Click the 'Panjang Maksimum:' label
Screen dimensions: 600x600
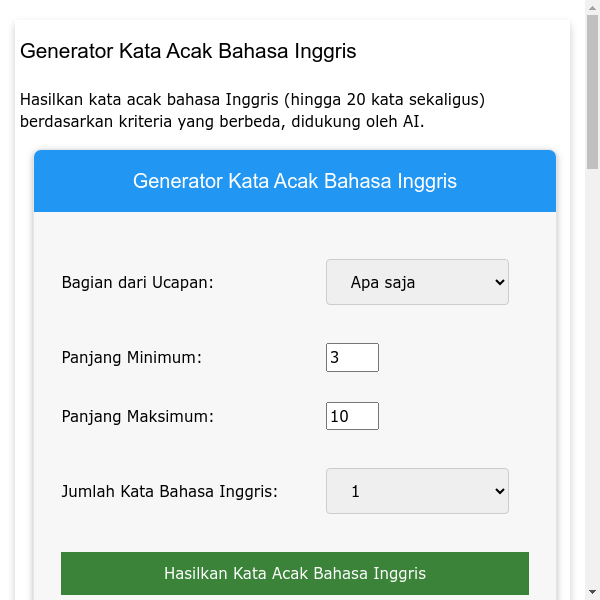[138, 416]
